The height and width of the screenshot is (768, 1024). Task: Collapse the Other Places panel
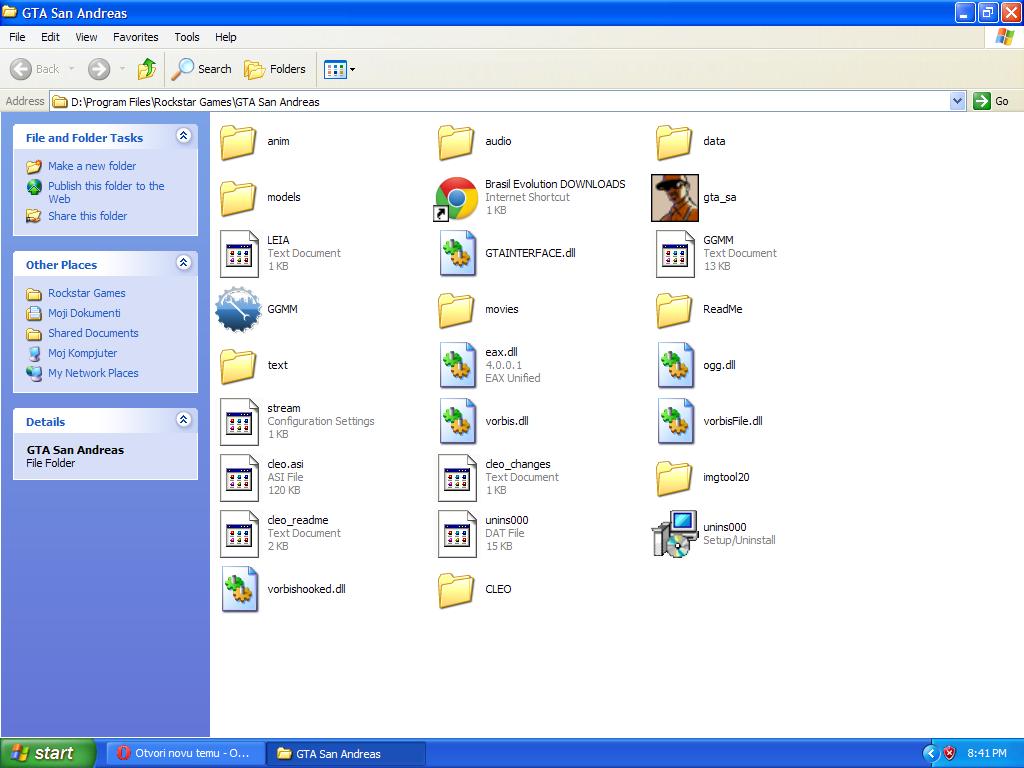pos(183,263)
